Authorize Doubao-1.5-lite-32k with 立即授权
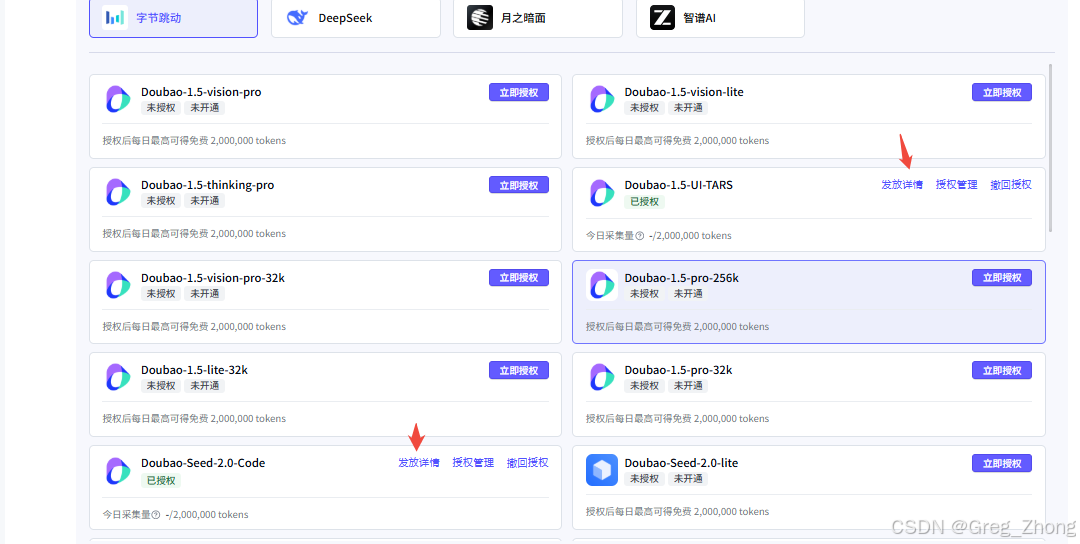Viewport: 1080px width, 544px height. pyautogui.click(x=519, y=370)
